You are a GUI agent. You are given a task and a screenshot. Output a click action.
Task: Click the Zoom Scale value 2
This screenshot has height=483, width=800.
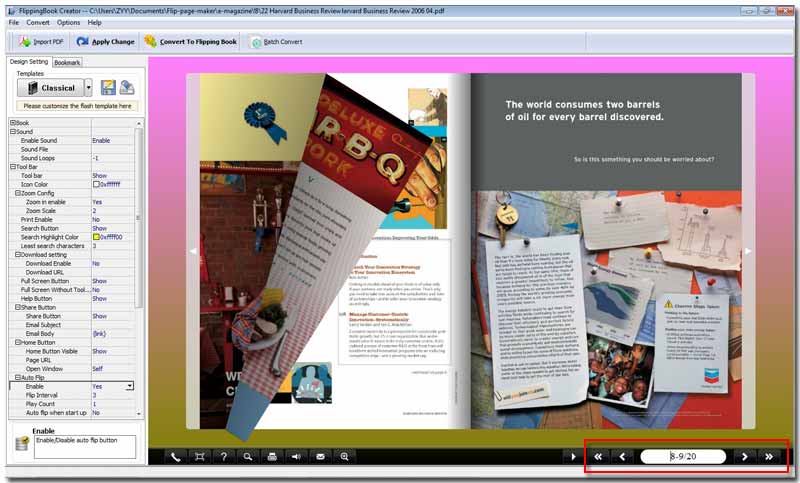pyautogui.click(x=94, y=211)
